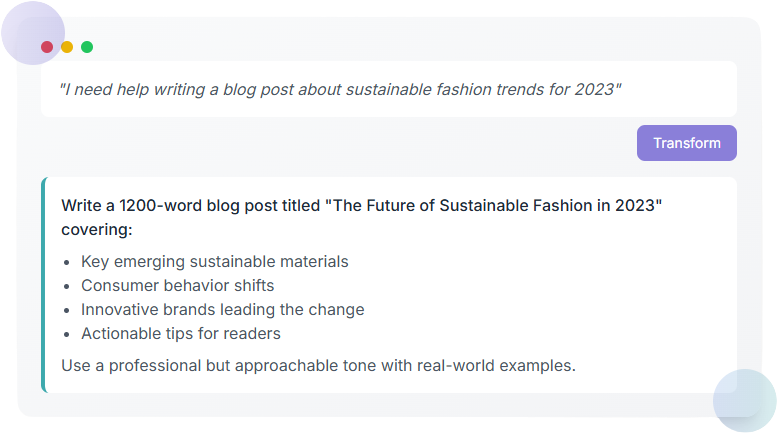
Task: Select "Consumer behavior shifts" list item
Action: [177, 286]
